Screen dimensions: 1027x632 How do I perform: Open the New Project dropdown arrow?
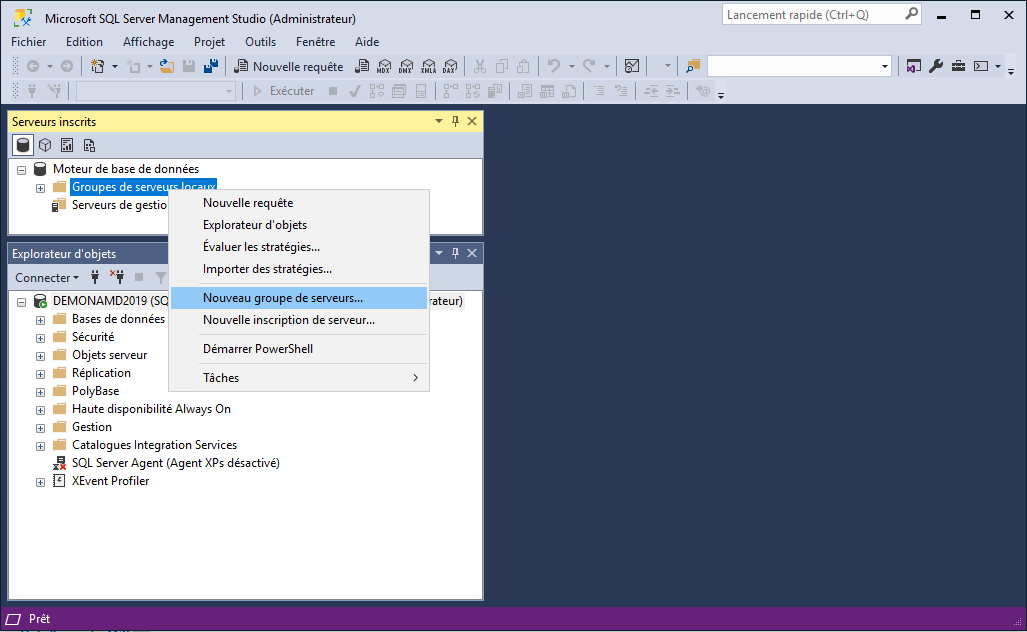[x=115, y=66]
